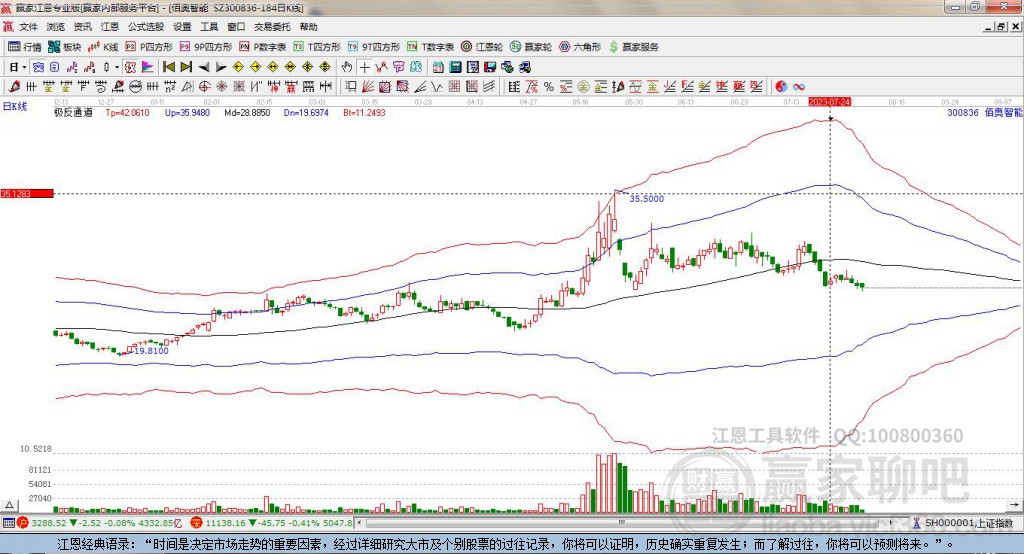1024x554 pixels.
Task: Click the red-blue yin-yang icon
Action: pos(781,87)
